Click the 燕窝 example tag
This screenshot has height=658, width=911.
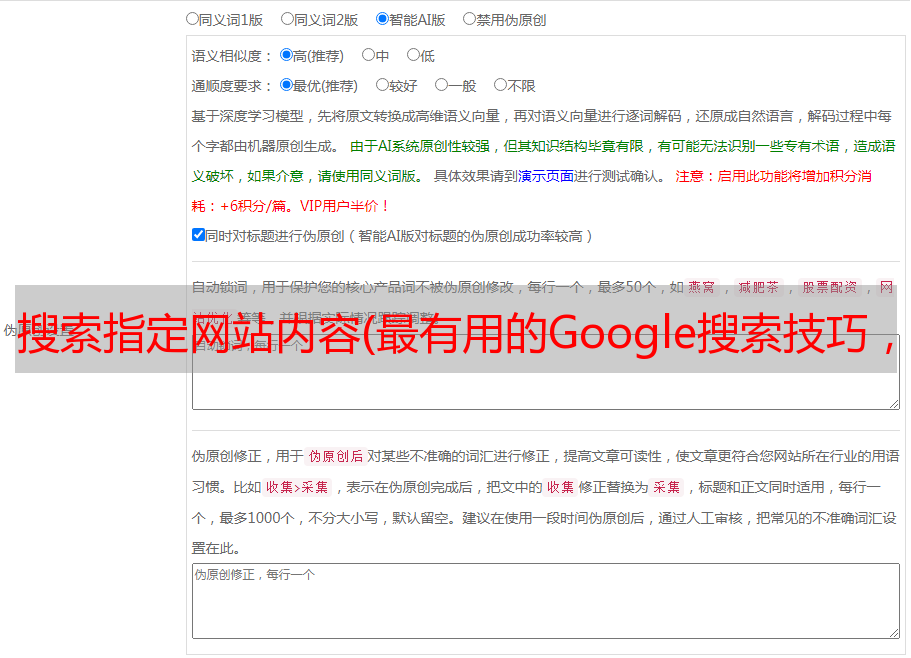coord(701,287)
